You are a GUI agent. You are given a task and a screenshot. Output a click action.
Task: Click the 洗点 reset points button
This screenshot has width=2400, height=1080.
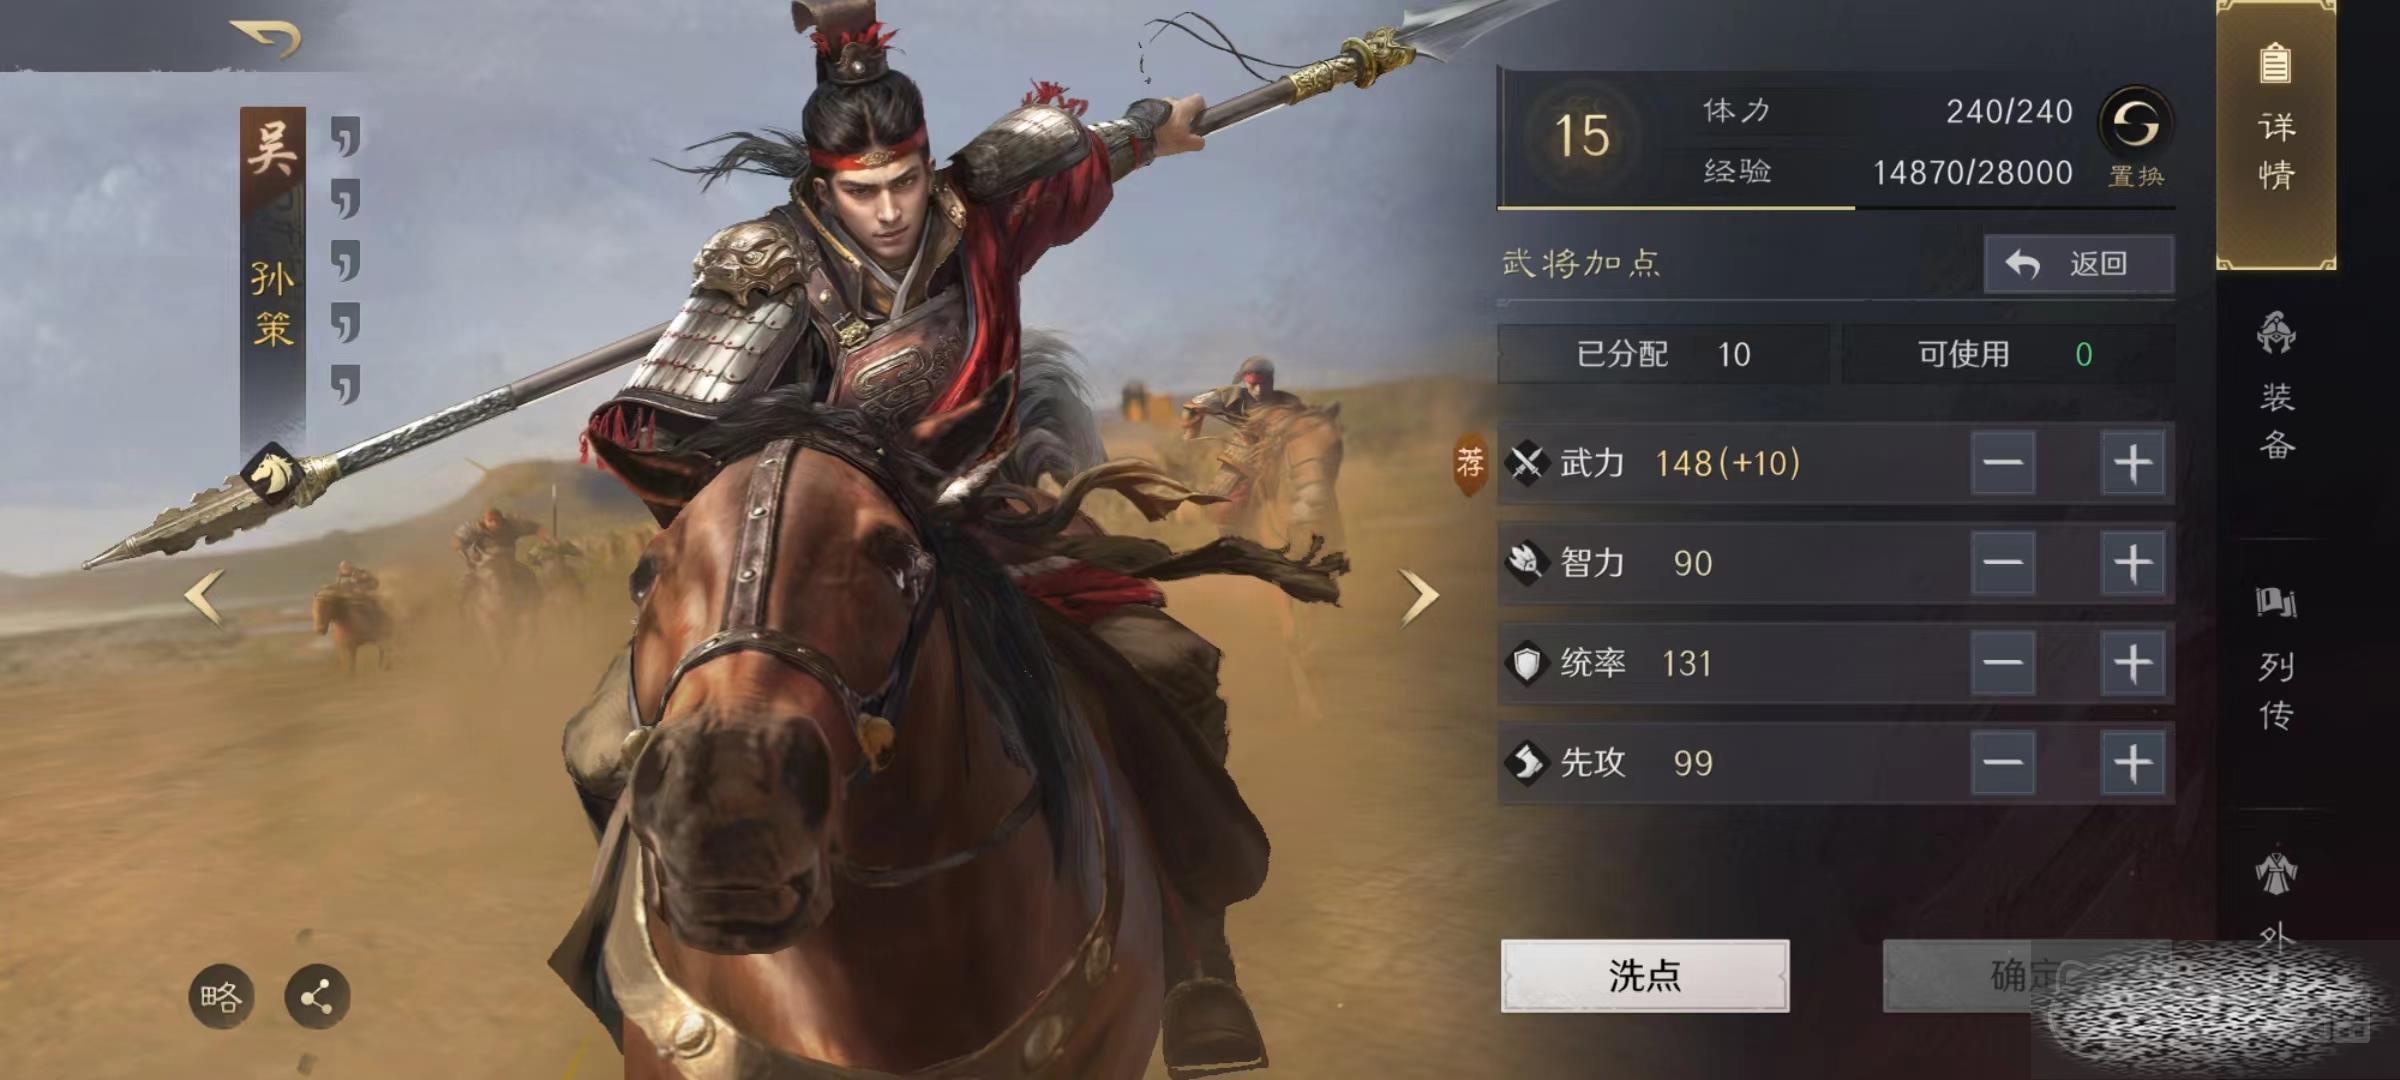1645,976
